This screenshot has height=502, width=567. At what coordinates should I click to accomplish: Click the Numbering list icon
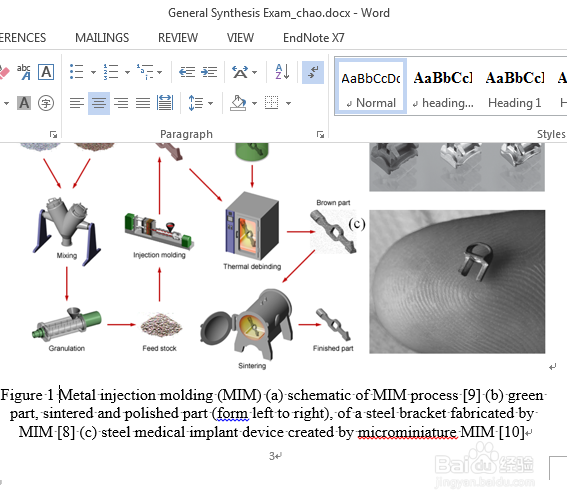[x=111, y=72]
